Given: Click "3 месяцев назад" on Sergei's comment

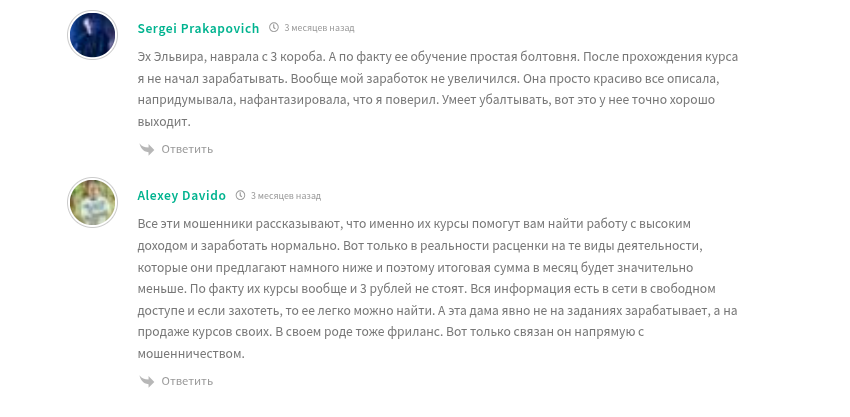Looking at the screenshot, I should (x=319, y=28).
